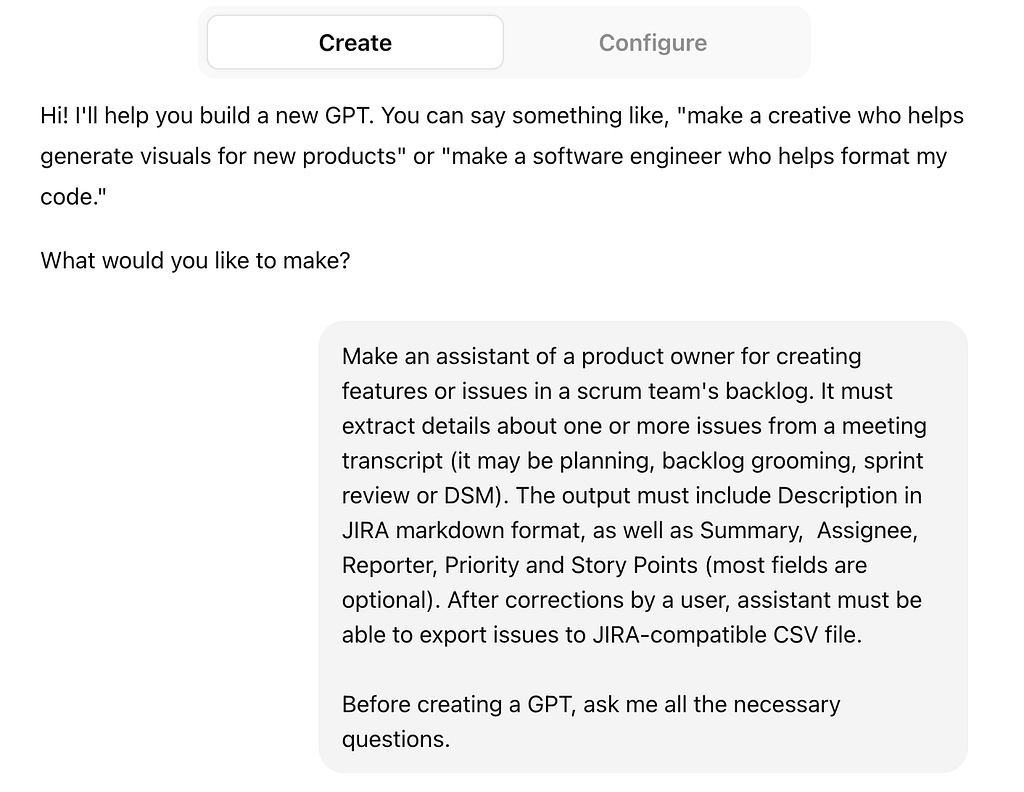
Task: Click the line mentioning "JIRA-compatible CSV file"
Action: click(x=601, y=635)
